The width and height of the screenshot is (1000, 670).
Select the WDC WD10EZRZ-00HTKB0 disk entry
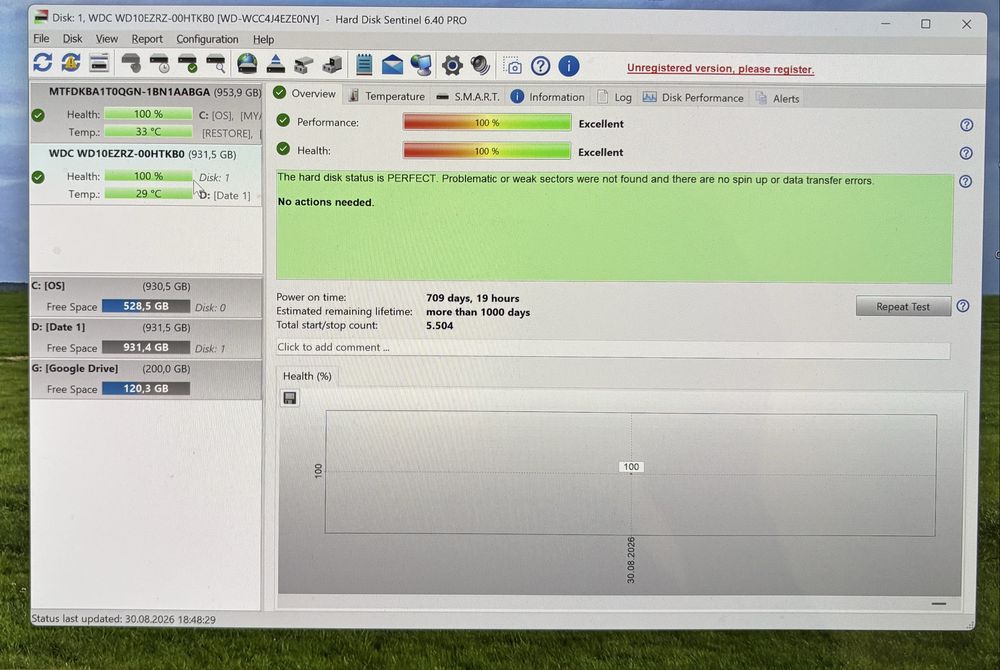coord(146,174)
